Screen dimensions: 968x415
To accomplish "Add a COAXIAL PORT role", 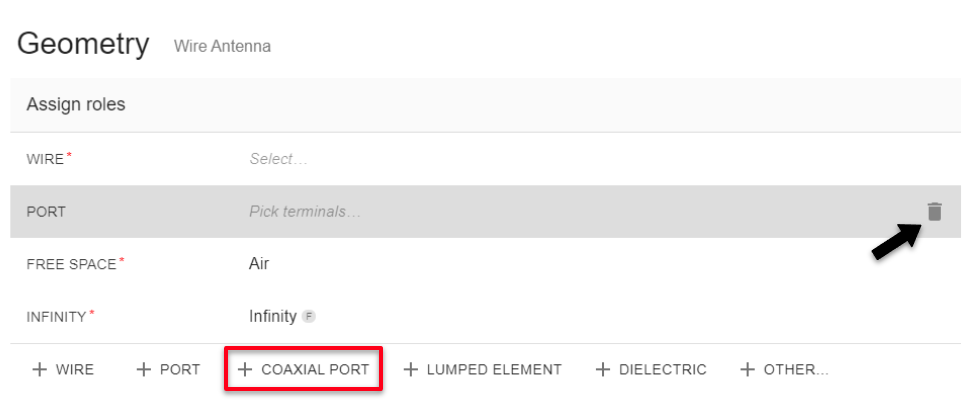I will click(x=303, y=369).
